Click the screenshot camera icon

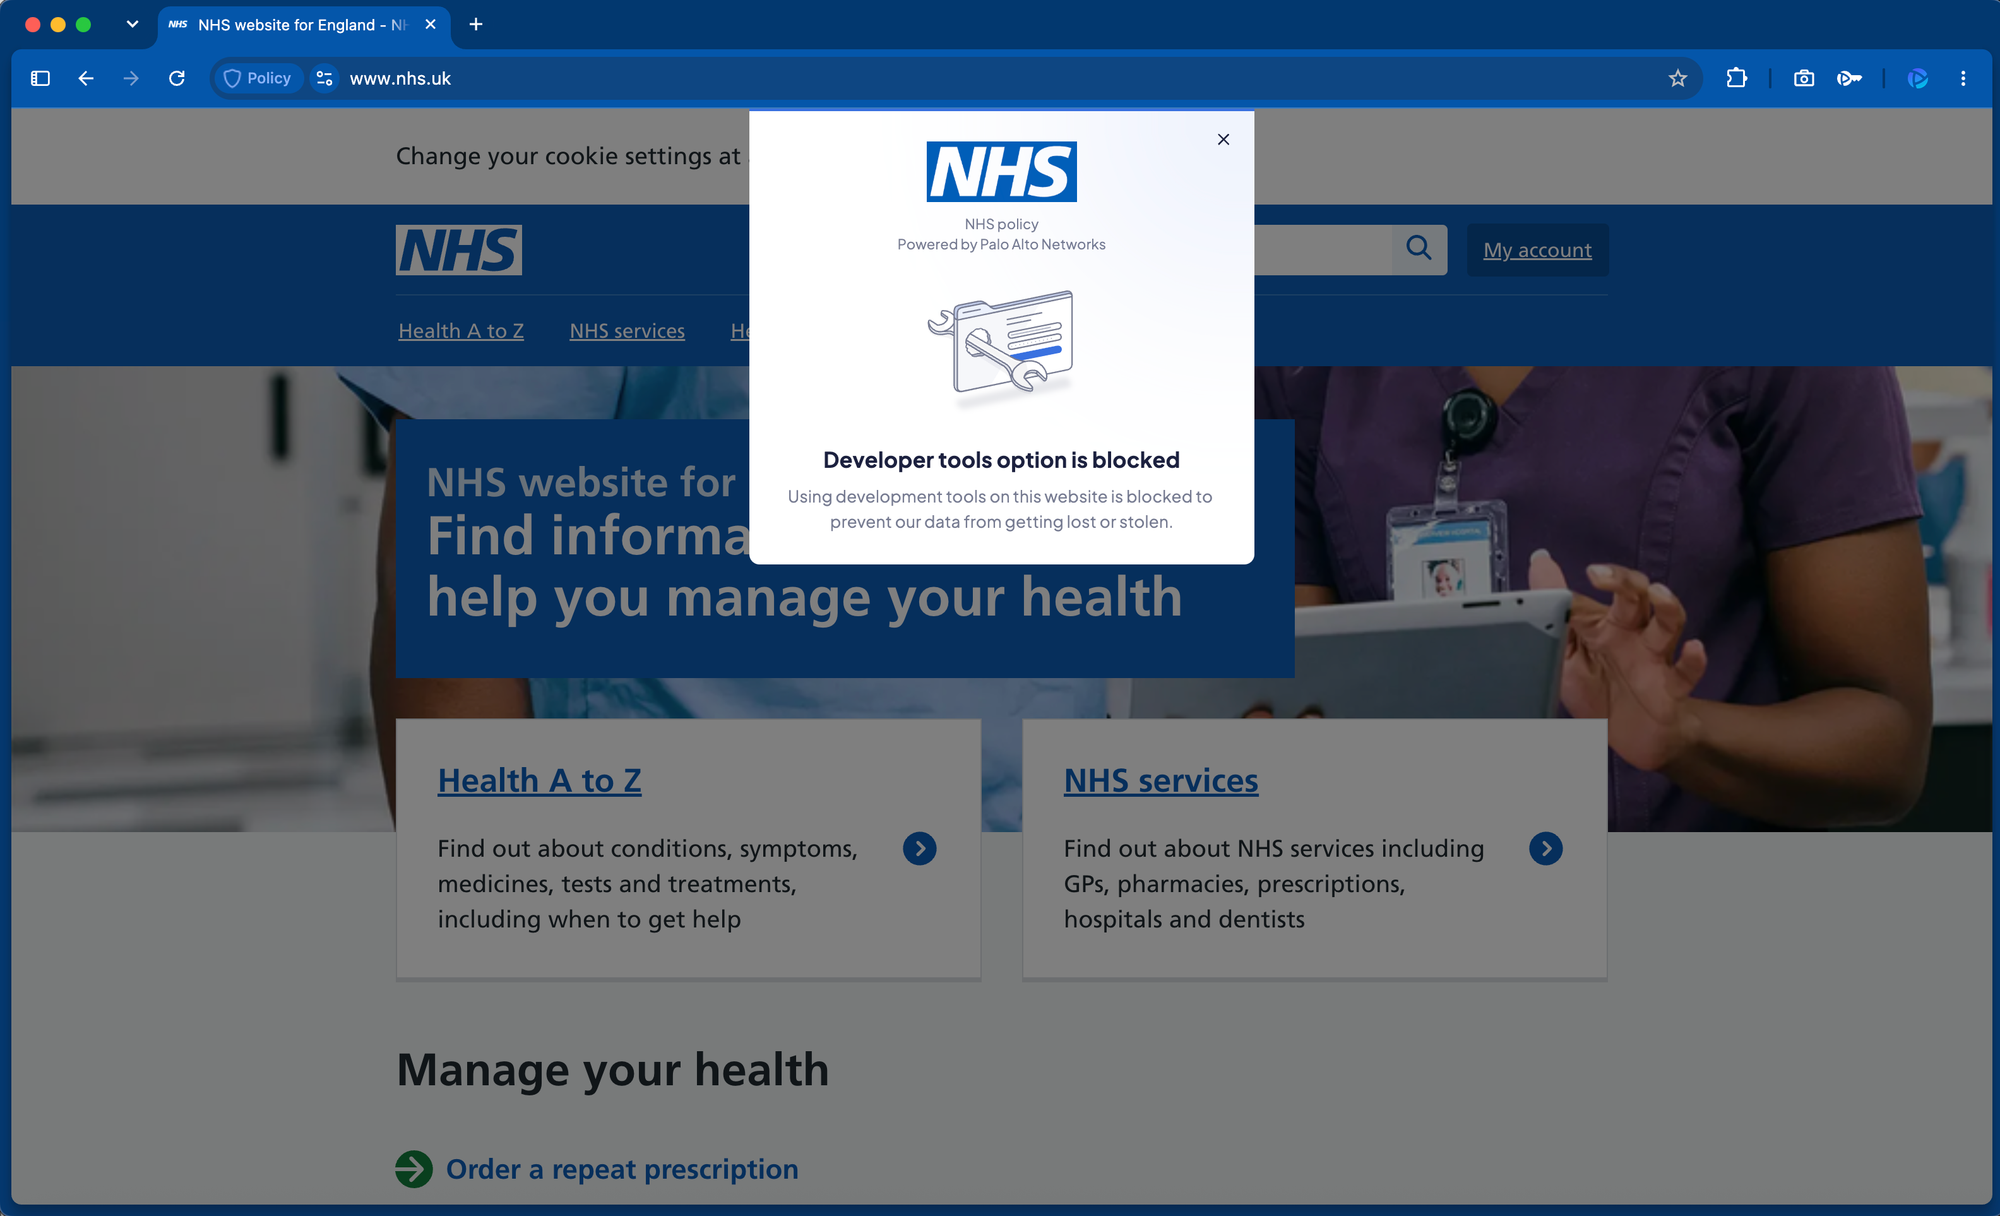tap(1804, 78)
